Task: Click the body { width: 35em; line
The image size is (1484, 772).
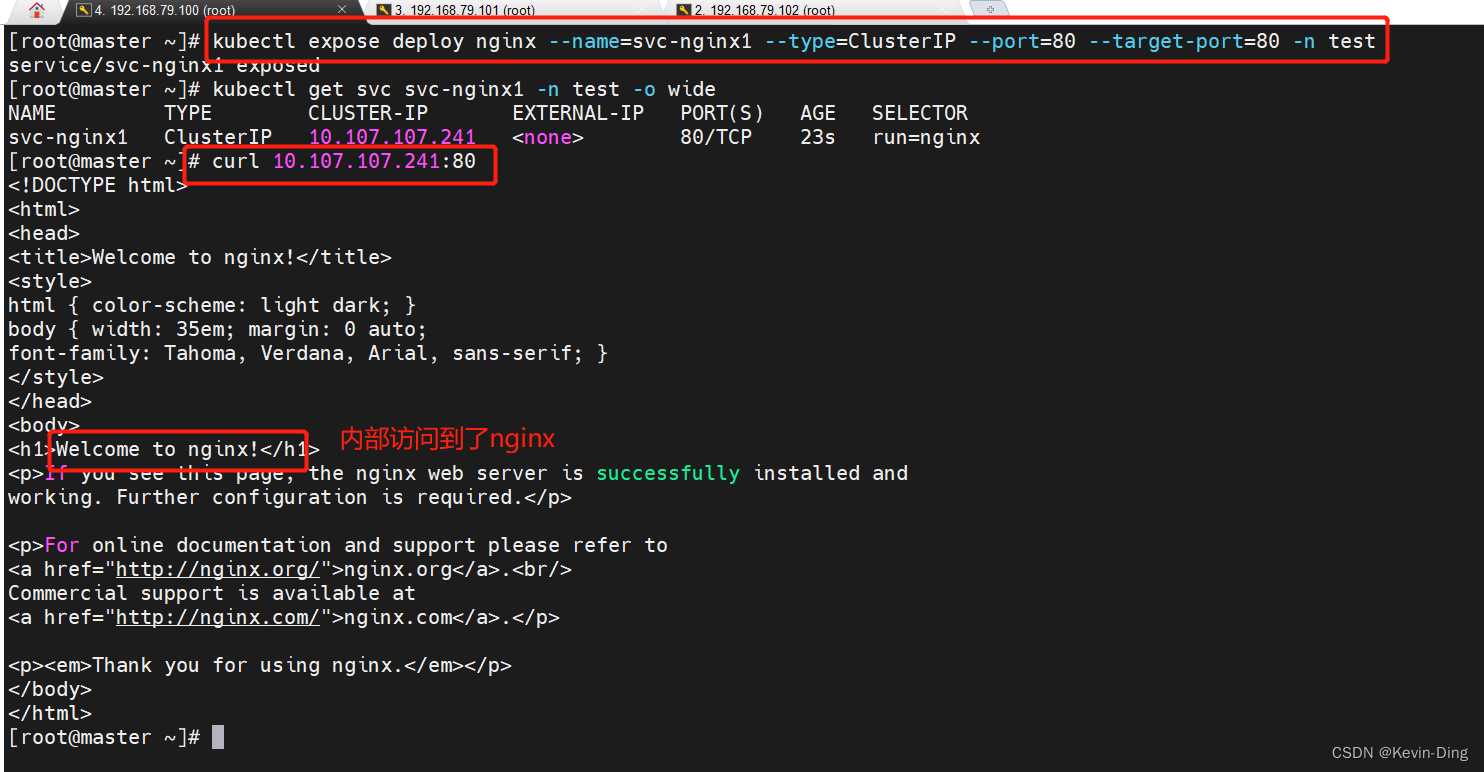Action: 218,329
